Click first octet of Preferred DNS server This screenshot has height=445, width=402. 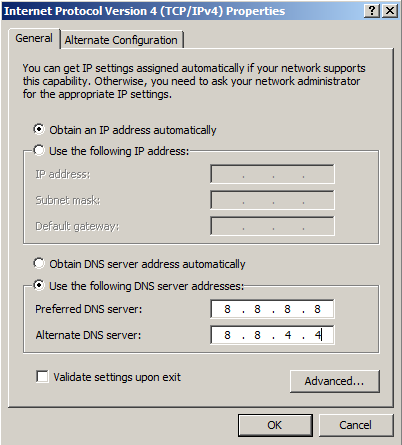(x=227, y=309)
